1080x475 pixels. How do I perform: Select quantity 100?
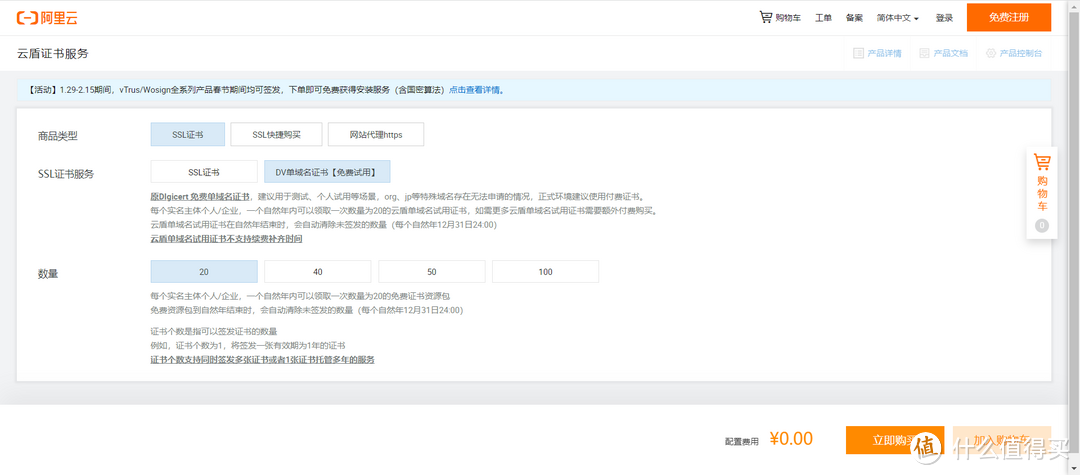(546, 271)
